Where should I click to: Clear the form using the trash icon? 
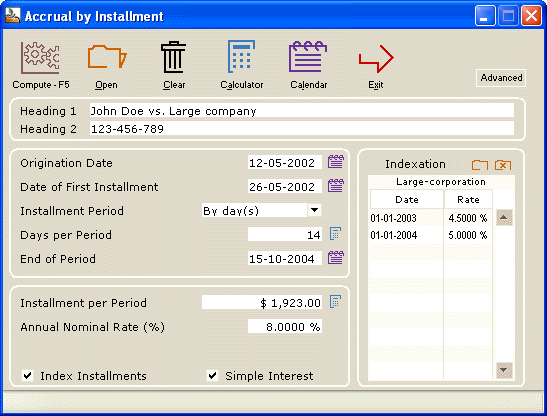(173, 57)
